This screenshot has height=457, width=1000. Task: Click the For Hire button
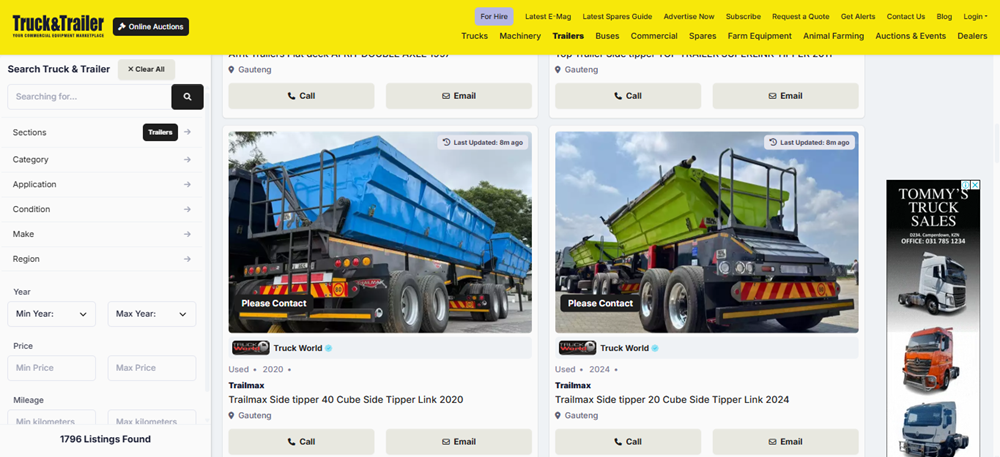pos(494,17)
